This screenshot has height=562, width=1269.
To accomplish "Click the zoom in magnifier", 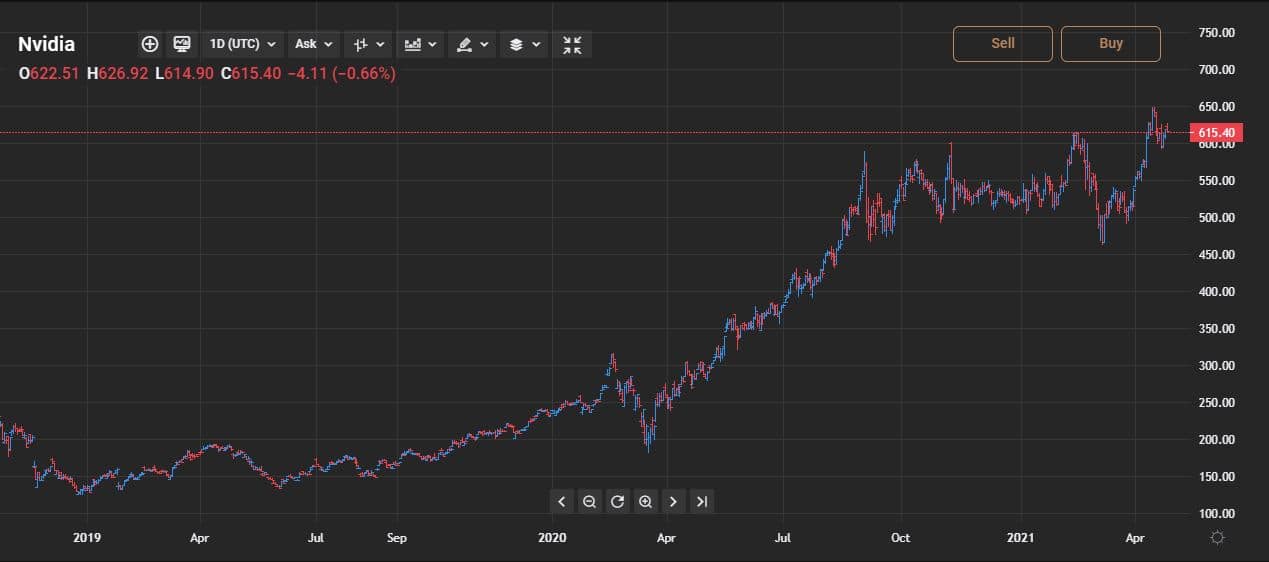I will (x=645, y=502).
